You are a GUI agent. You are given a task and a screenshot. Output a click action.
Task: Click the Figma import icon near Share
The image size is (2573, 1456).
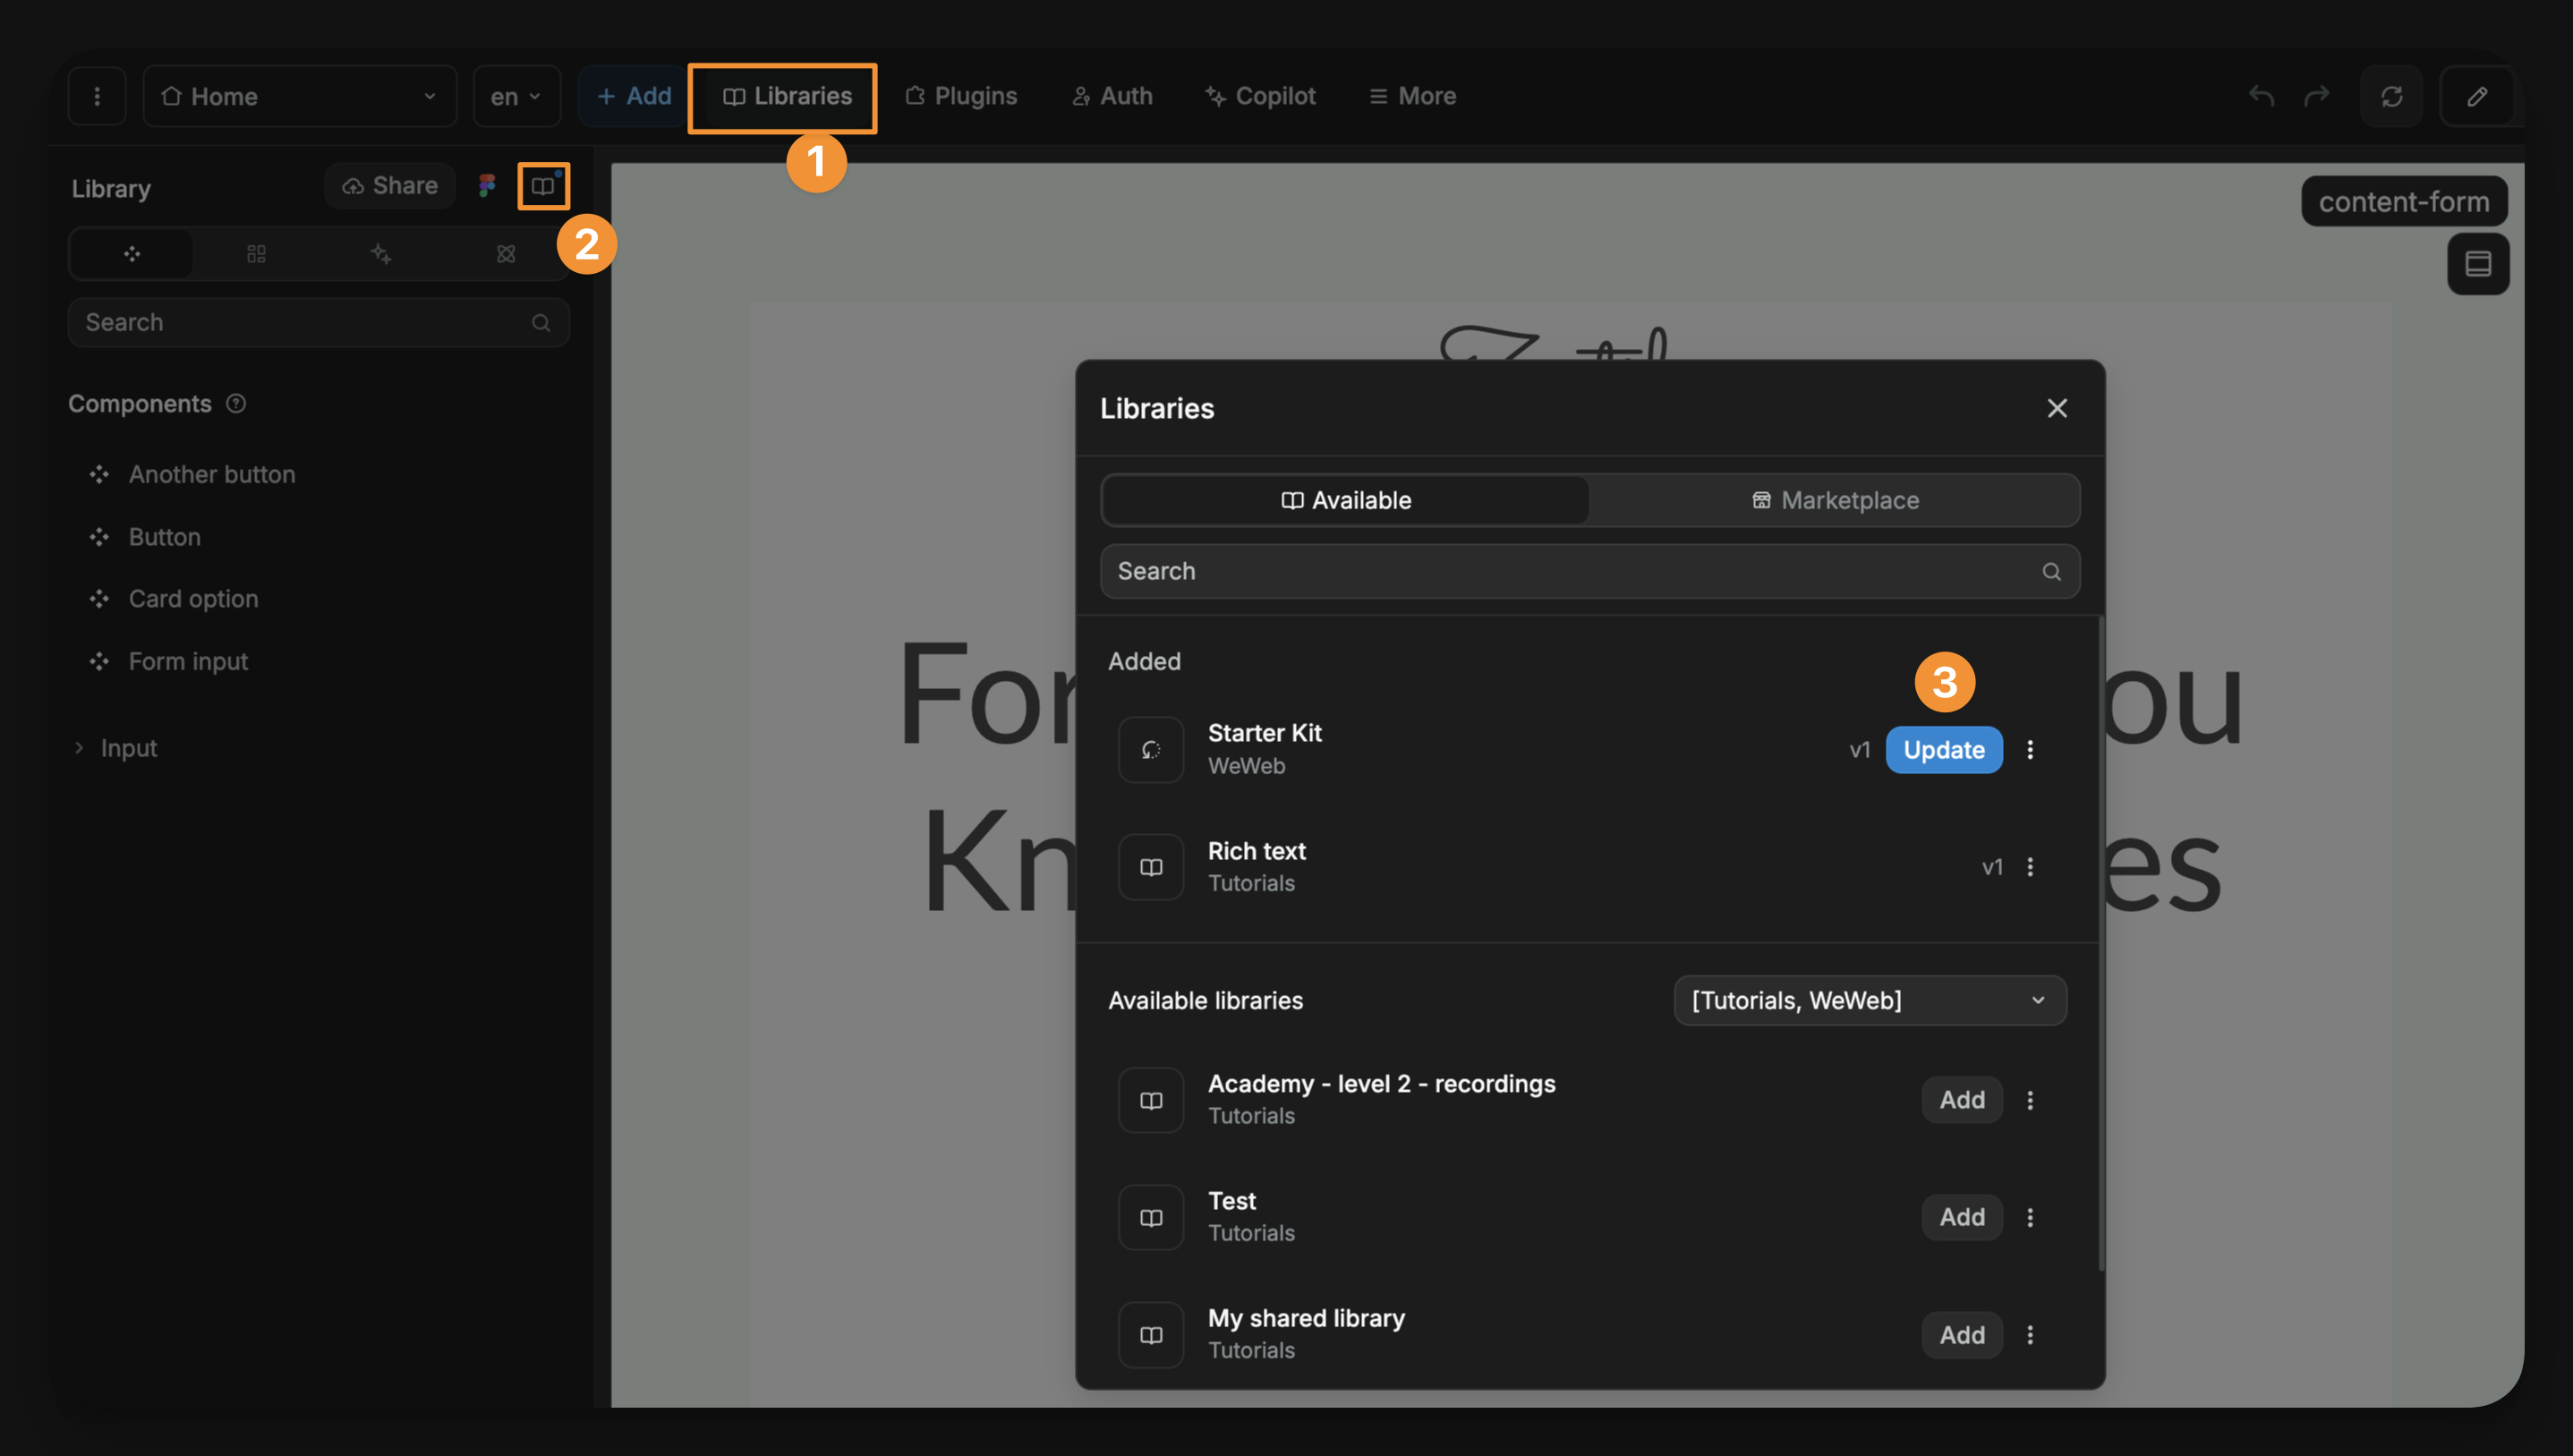click(x=488, y=185)
